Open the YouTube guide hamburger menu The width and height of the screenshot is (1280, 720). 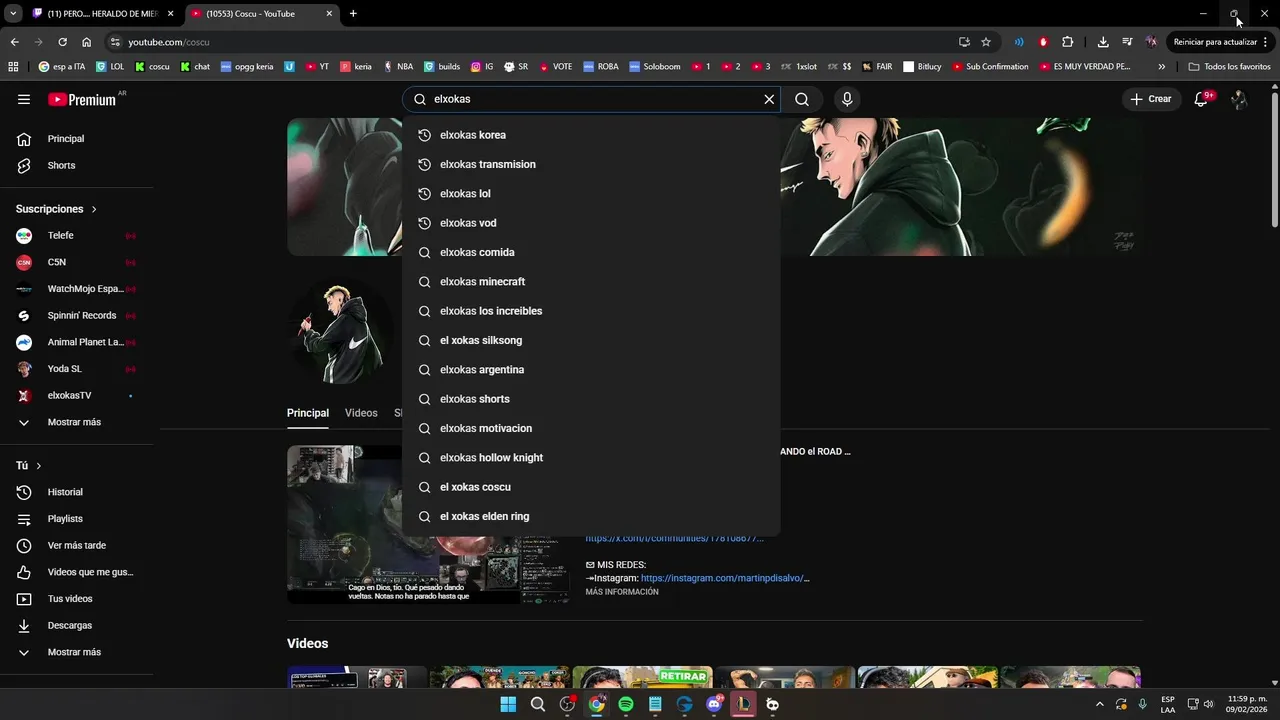click(x=24, y=99)
